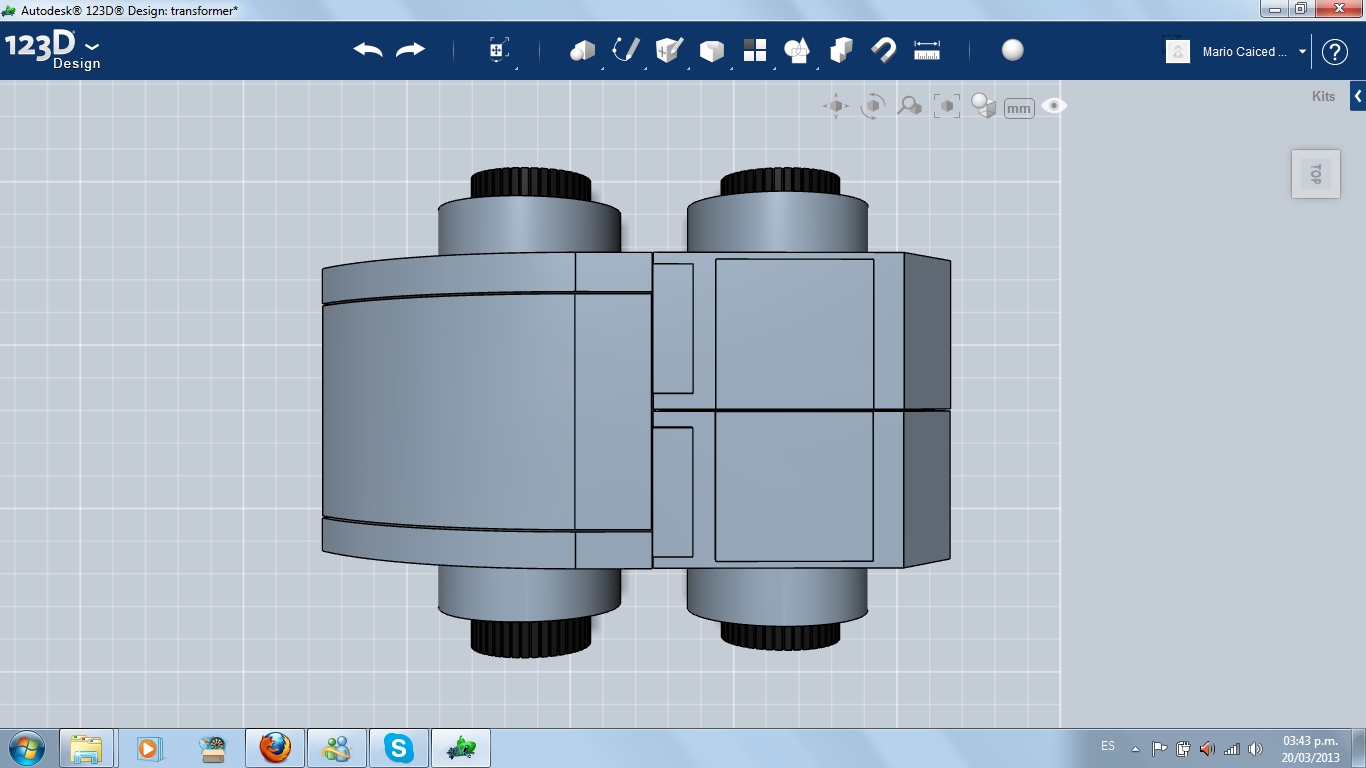
Task: Select the Pan navigation tool
Action: [836, 106]
